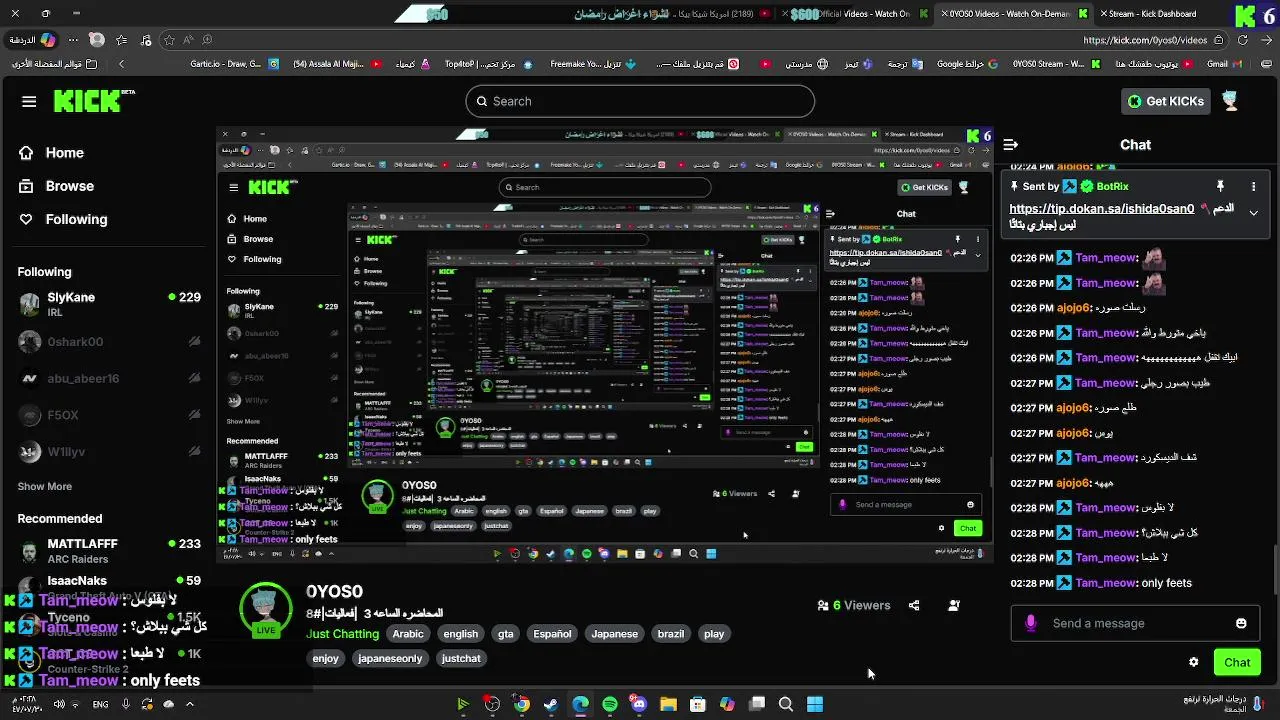The width and height of the screenshot is (1280, 720).
Task: Select the japaneseonly tag
Action: coord(390,659)
